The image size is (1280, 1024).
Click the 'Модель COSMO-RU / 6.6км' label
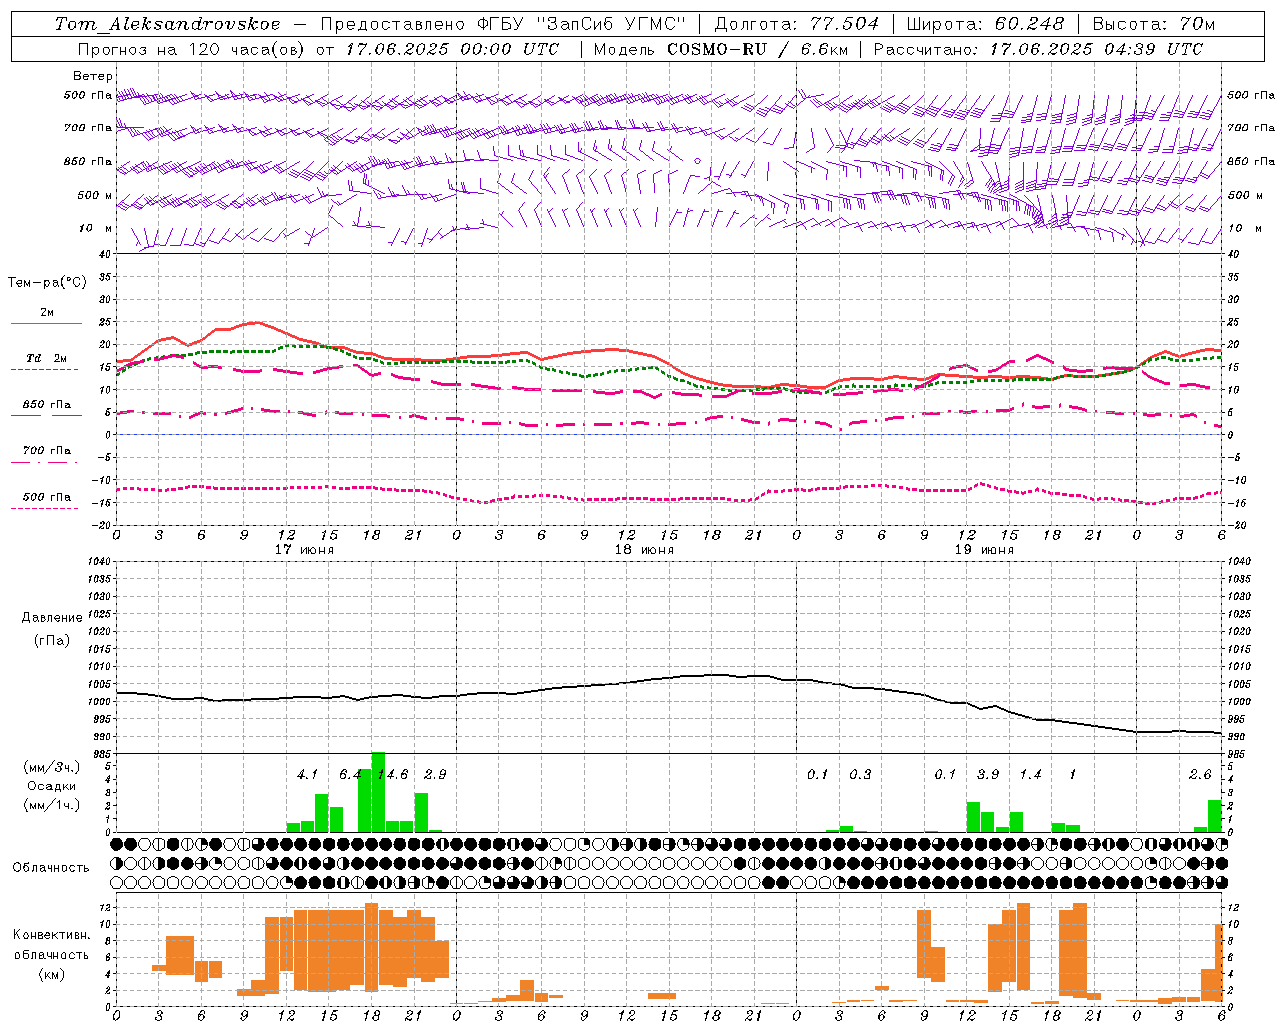720,49
